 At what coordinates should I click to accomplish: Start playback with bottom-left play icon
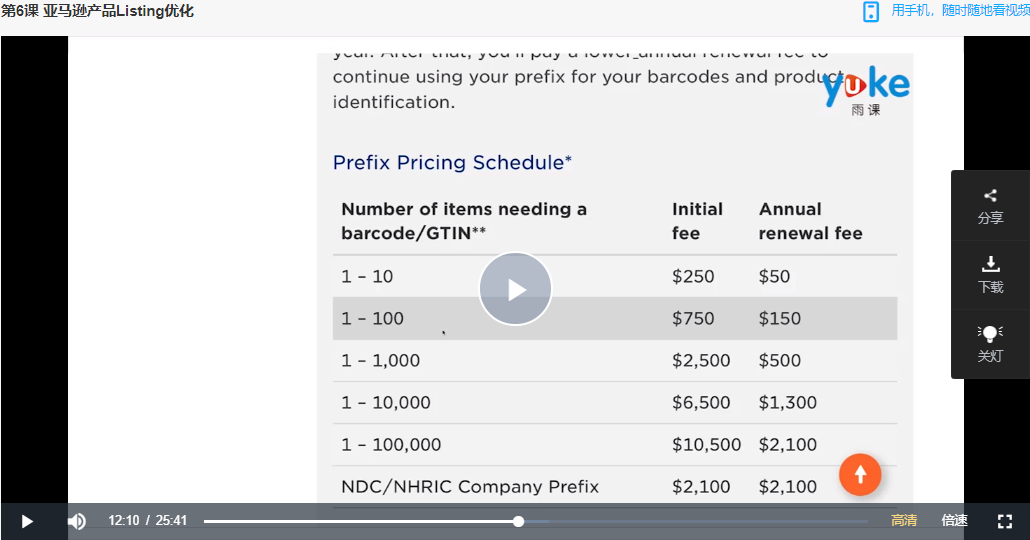coord(27,522)
